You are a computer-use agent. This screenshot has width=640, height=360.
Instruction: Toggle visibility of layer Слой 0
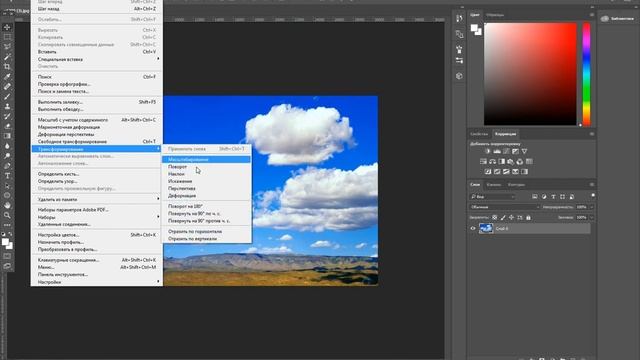473,229
